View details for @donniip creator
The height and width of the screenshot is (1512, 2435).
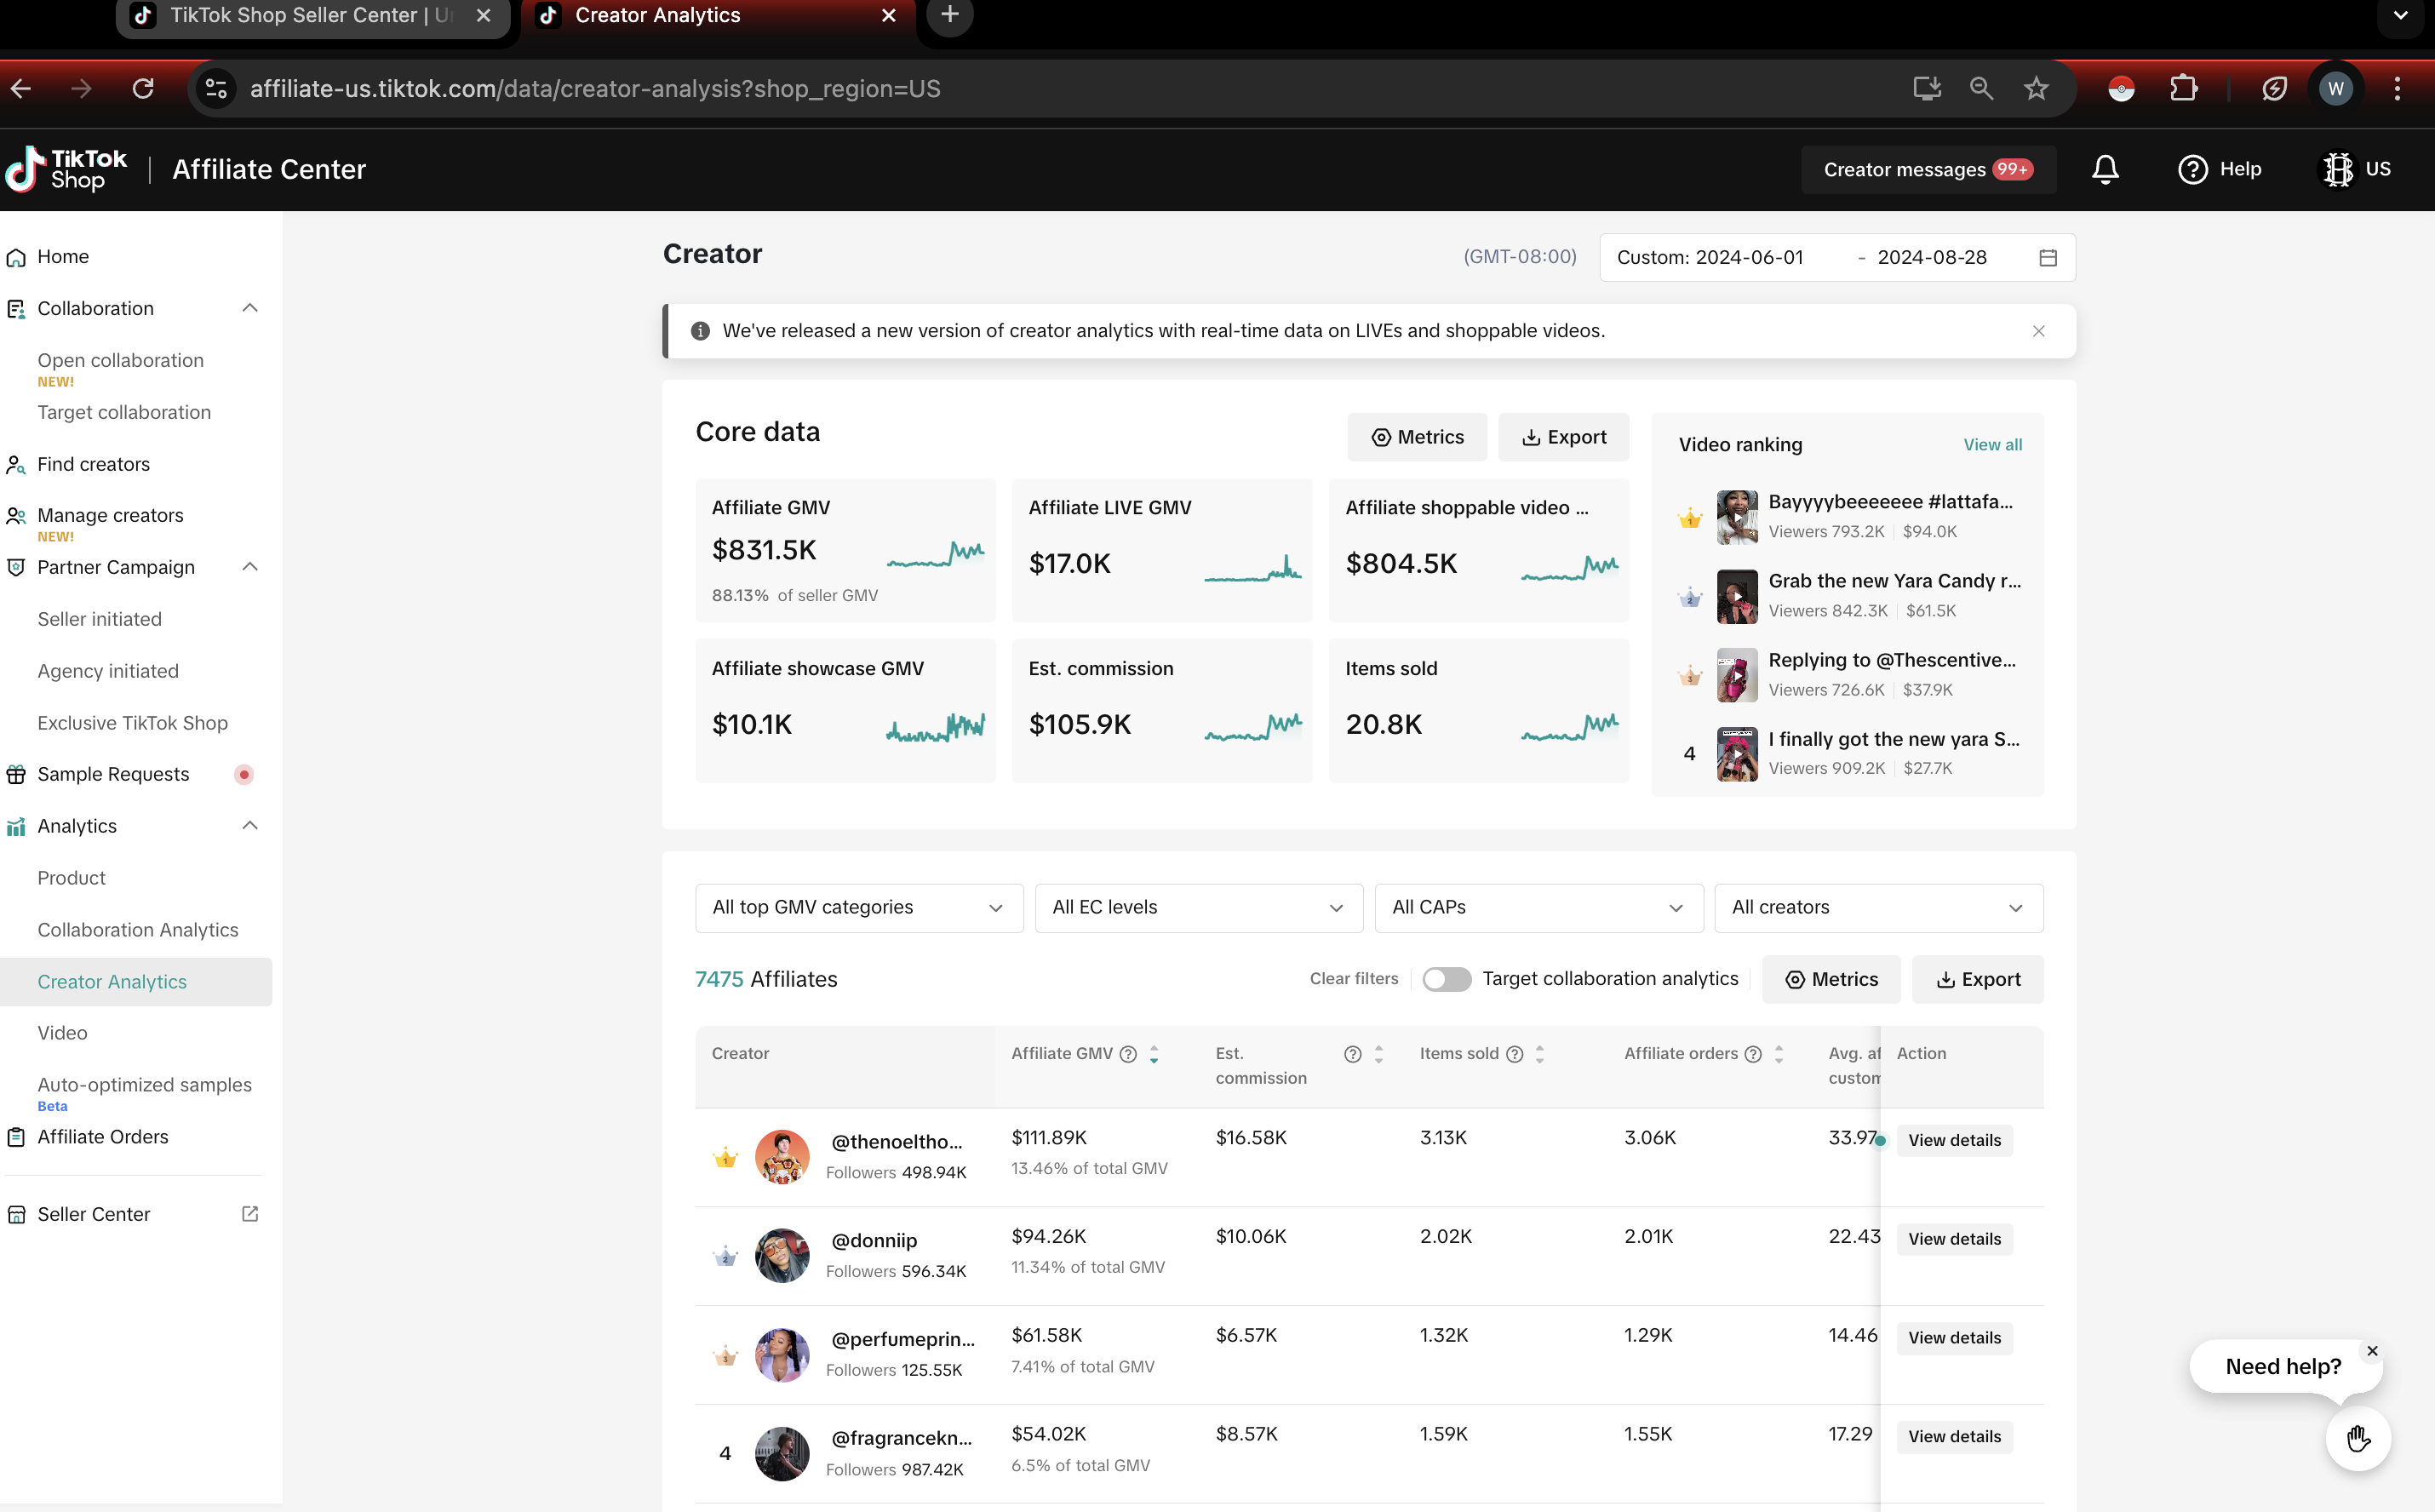[1954, 1239]
